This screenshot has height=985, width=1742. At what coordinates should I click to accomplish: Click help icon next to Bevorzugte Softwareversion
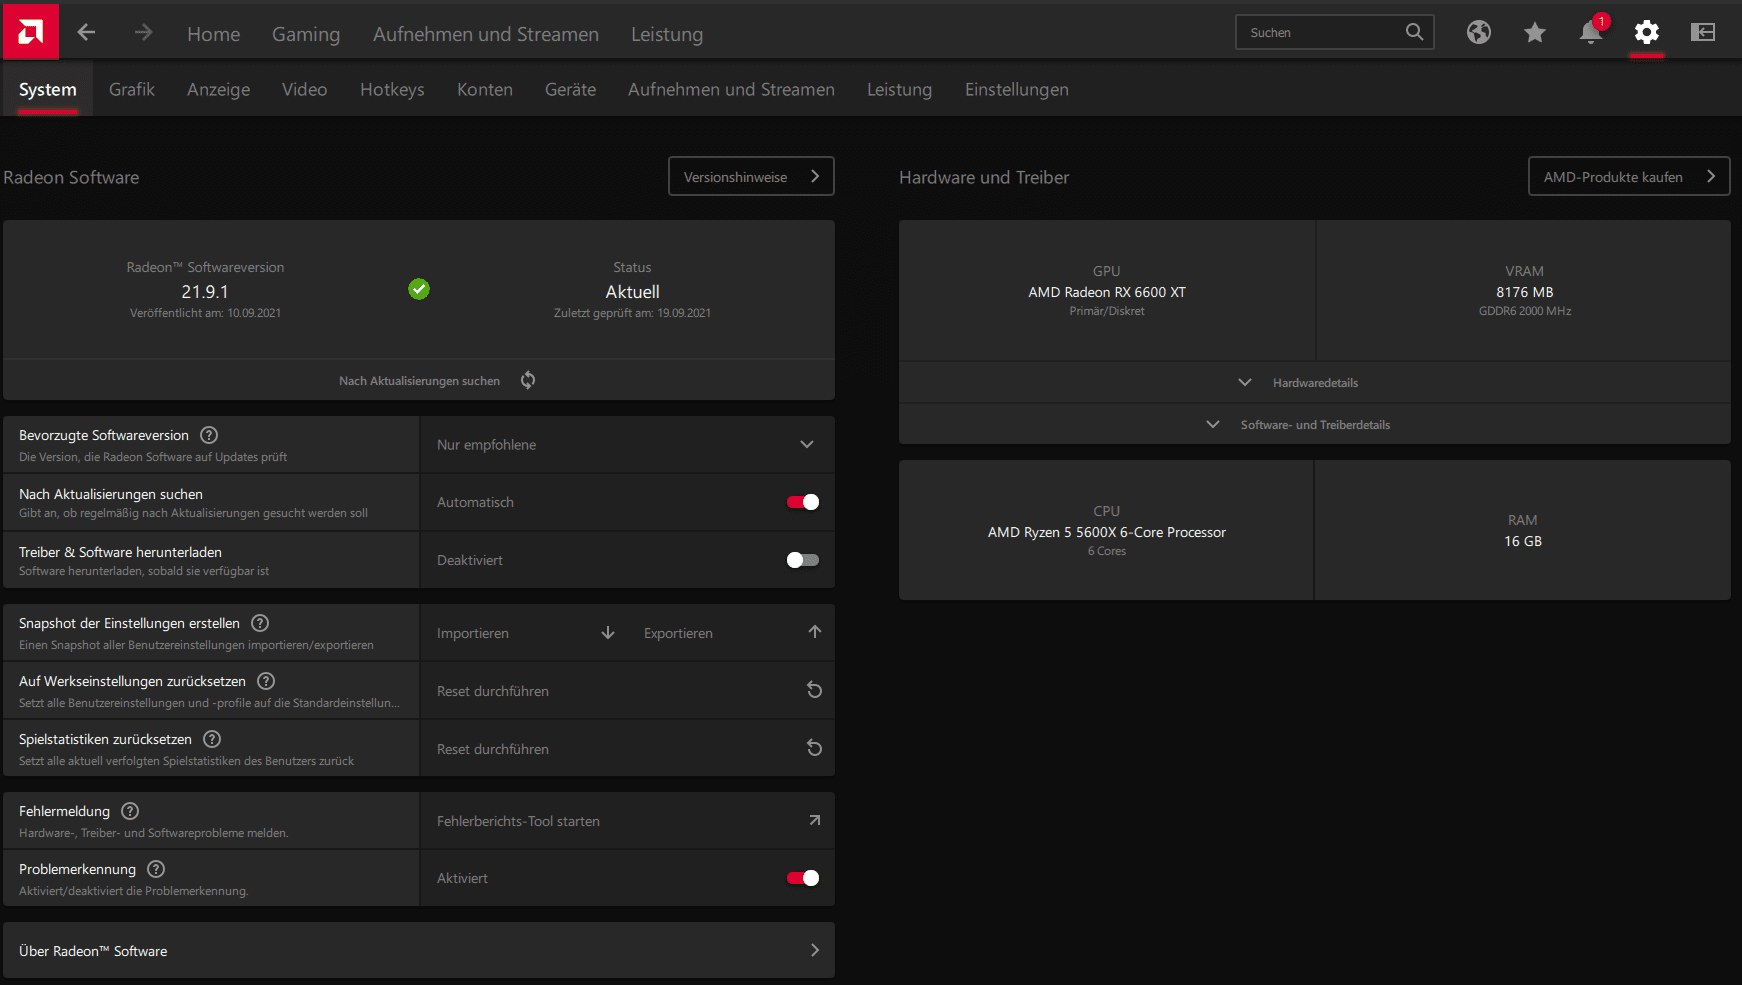point(209,435)
